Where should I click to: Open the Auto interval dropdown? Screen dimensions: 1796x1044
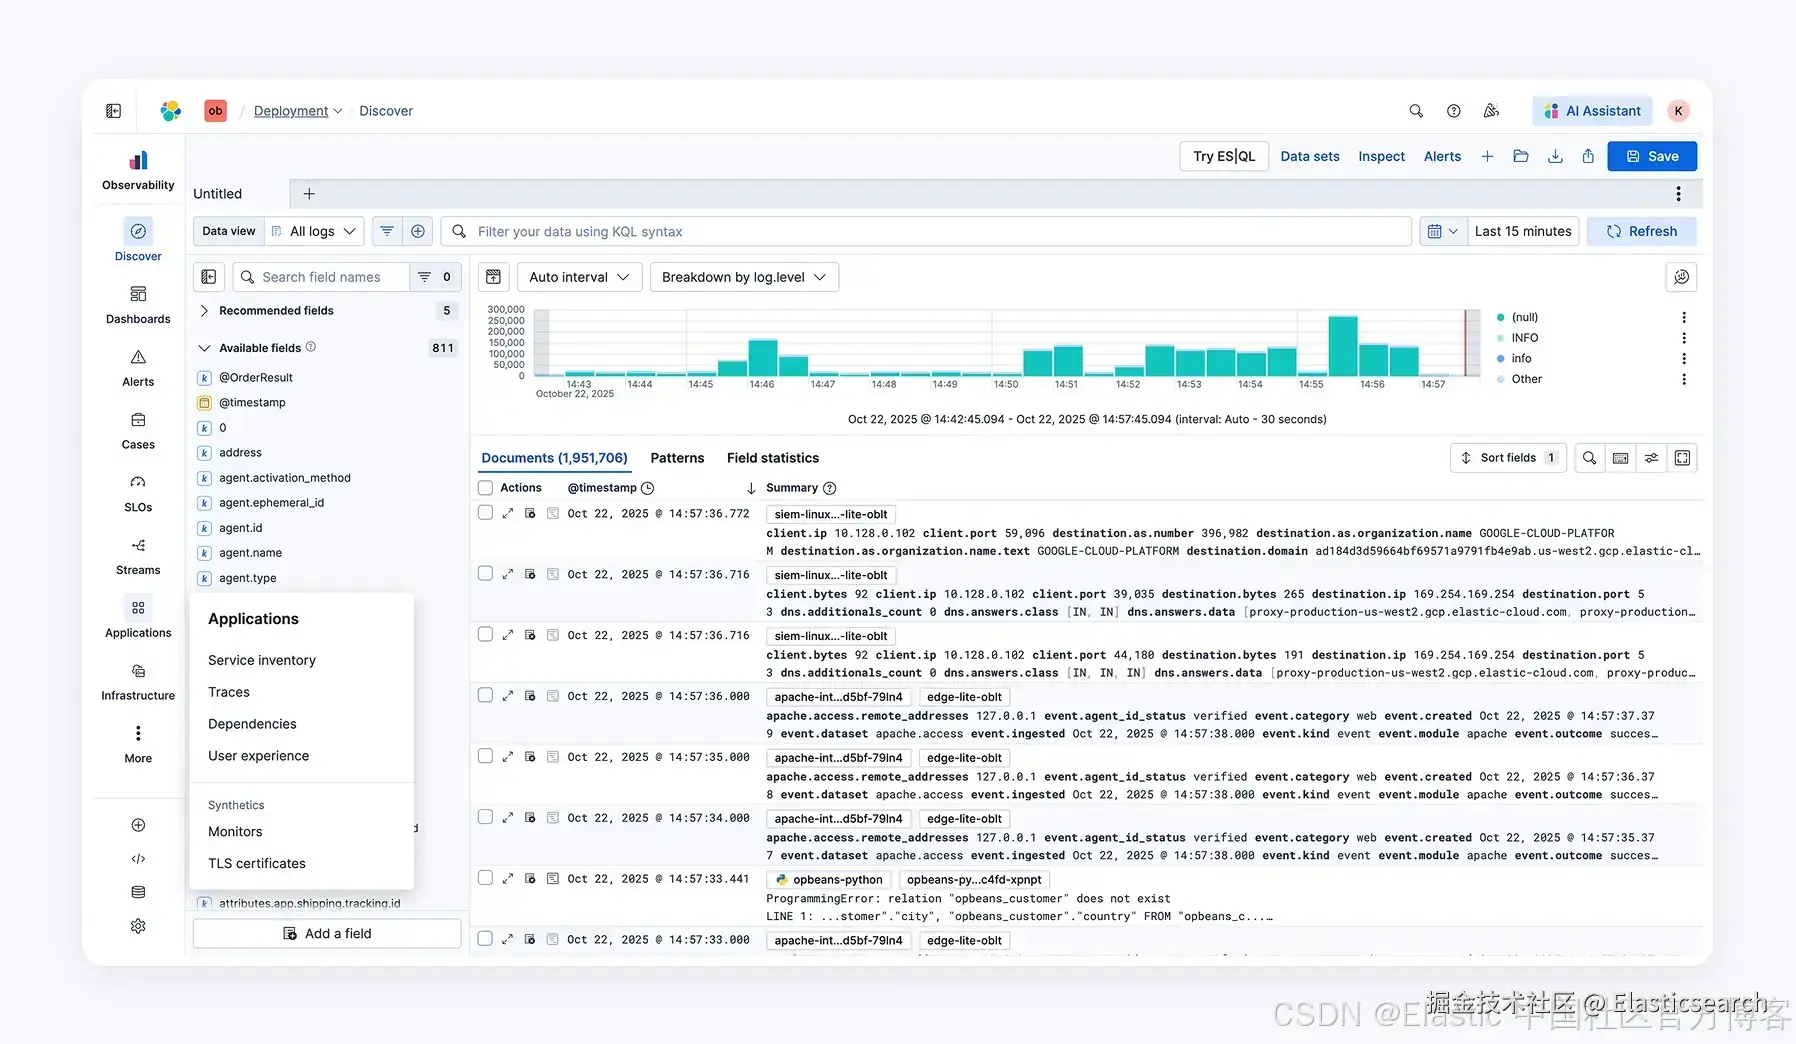click(579, 277)
